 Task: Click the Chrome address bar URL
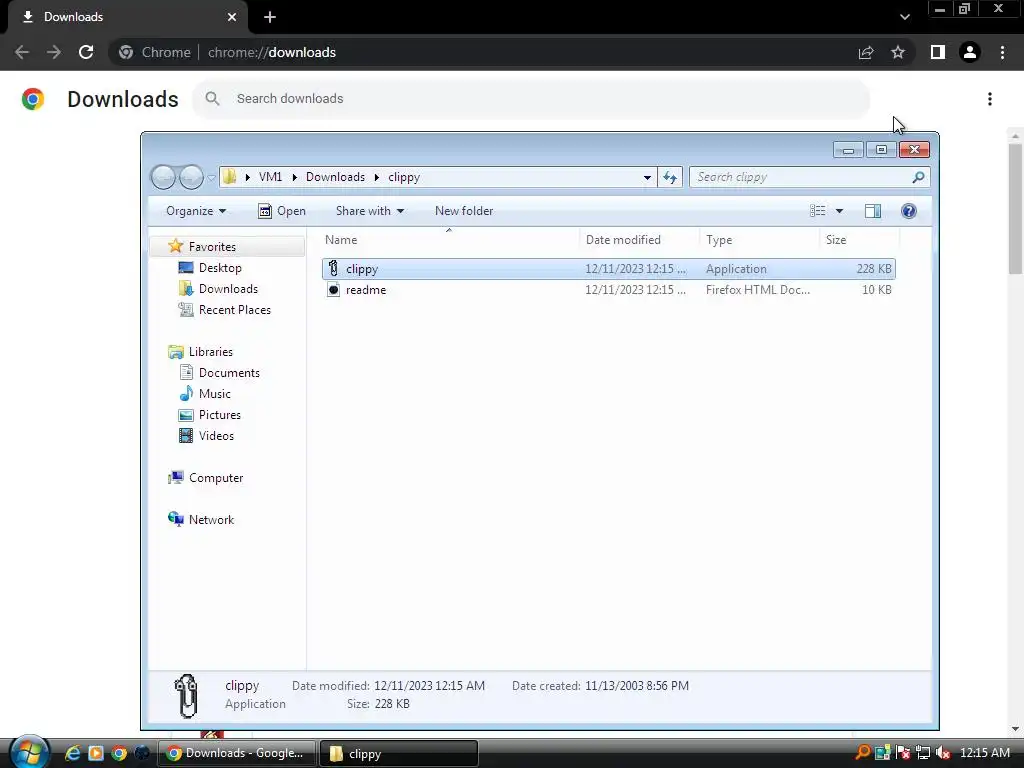272,52
